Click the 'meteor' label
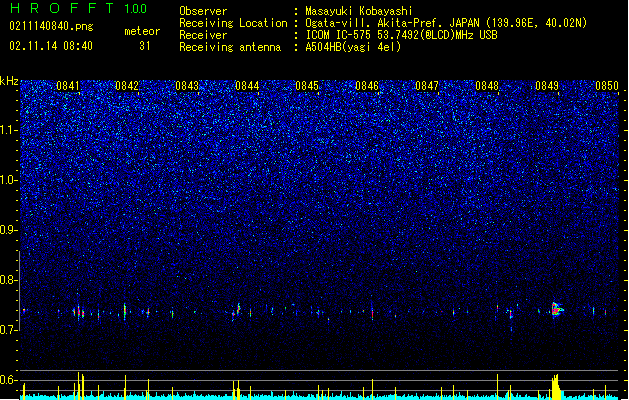This screenshot has width=629, height=400. point(142,31)
